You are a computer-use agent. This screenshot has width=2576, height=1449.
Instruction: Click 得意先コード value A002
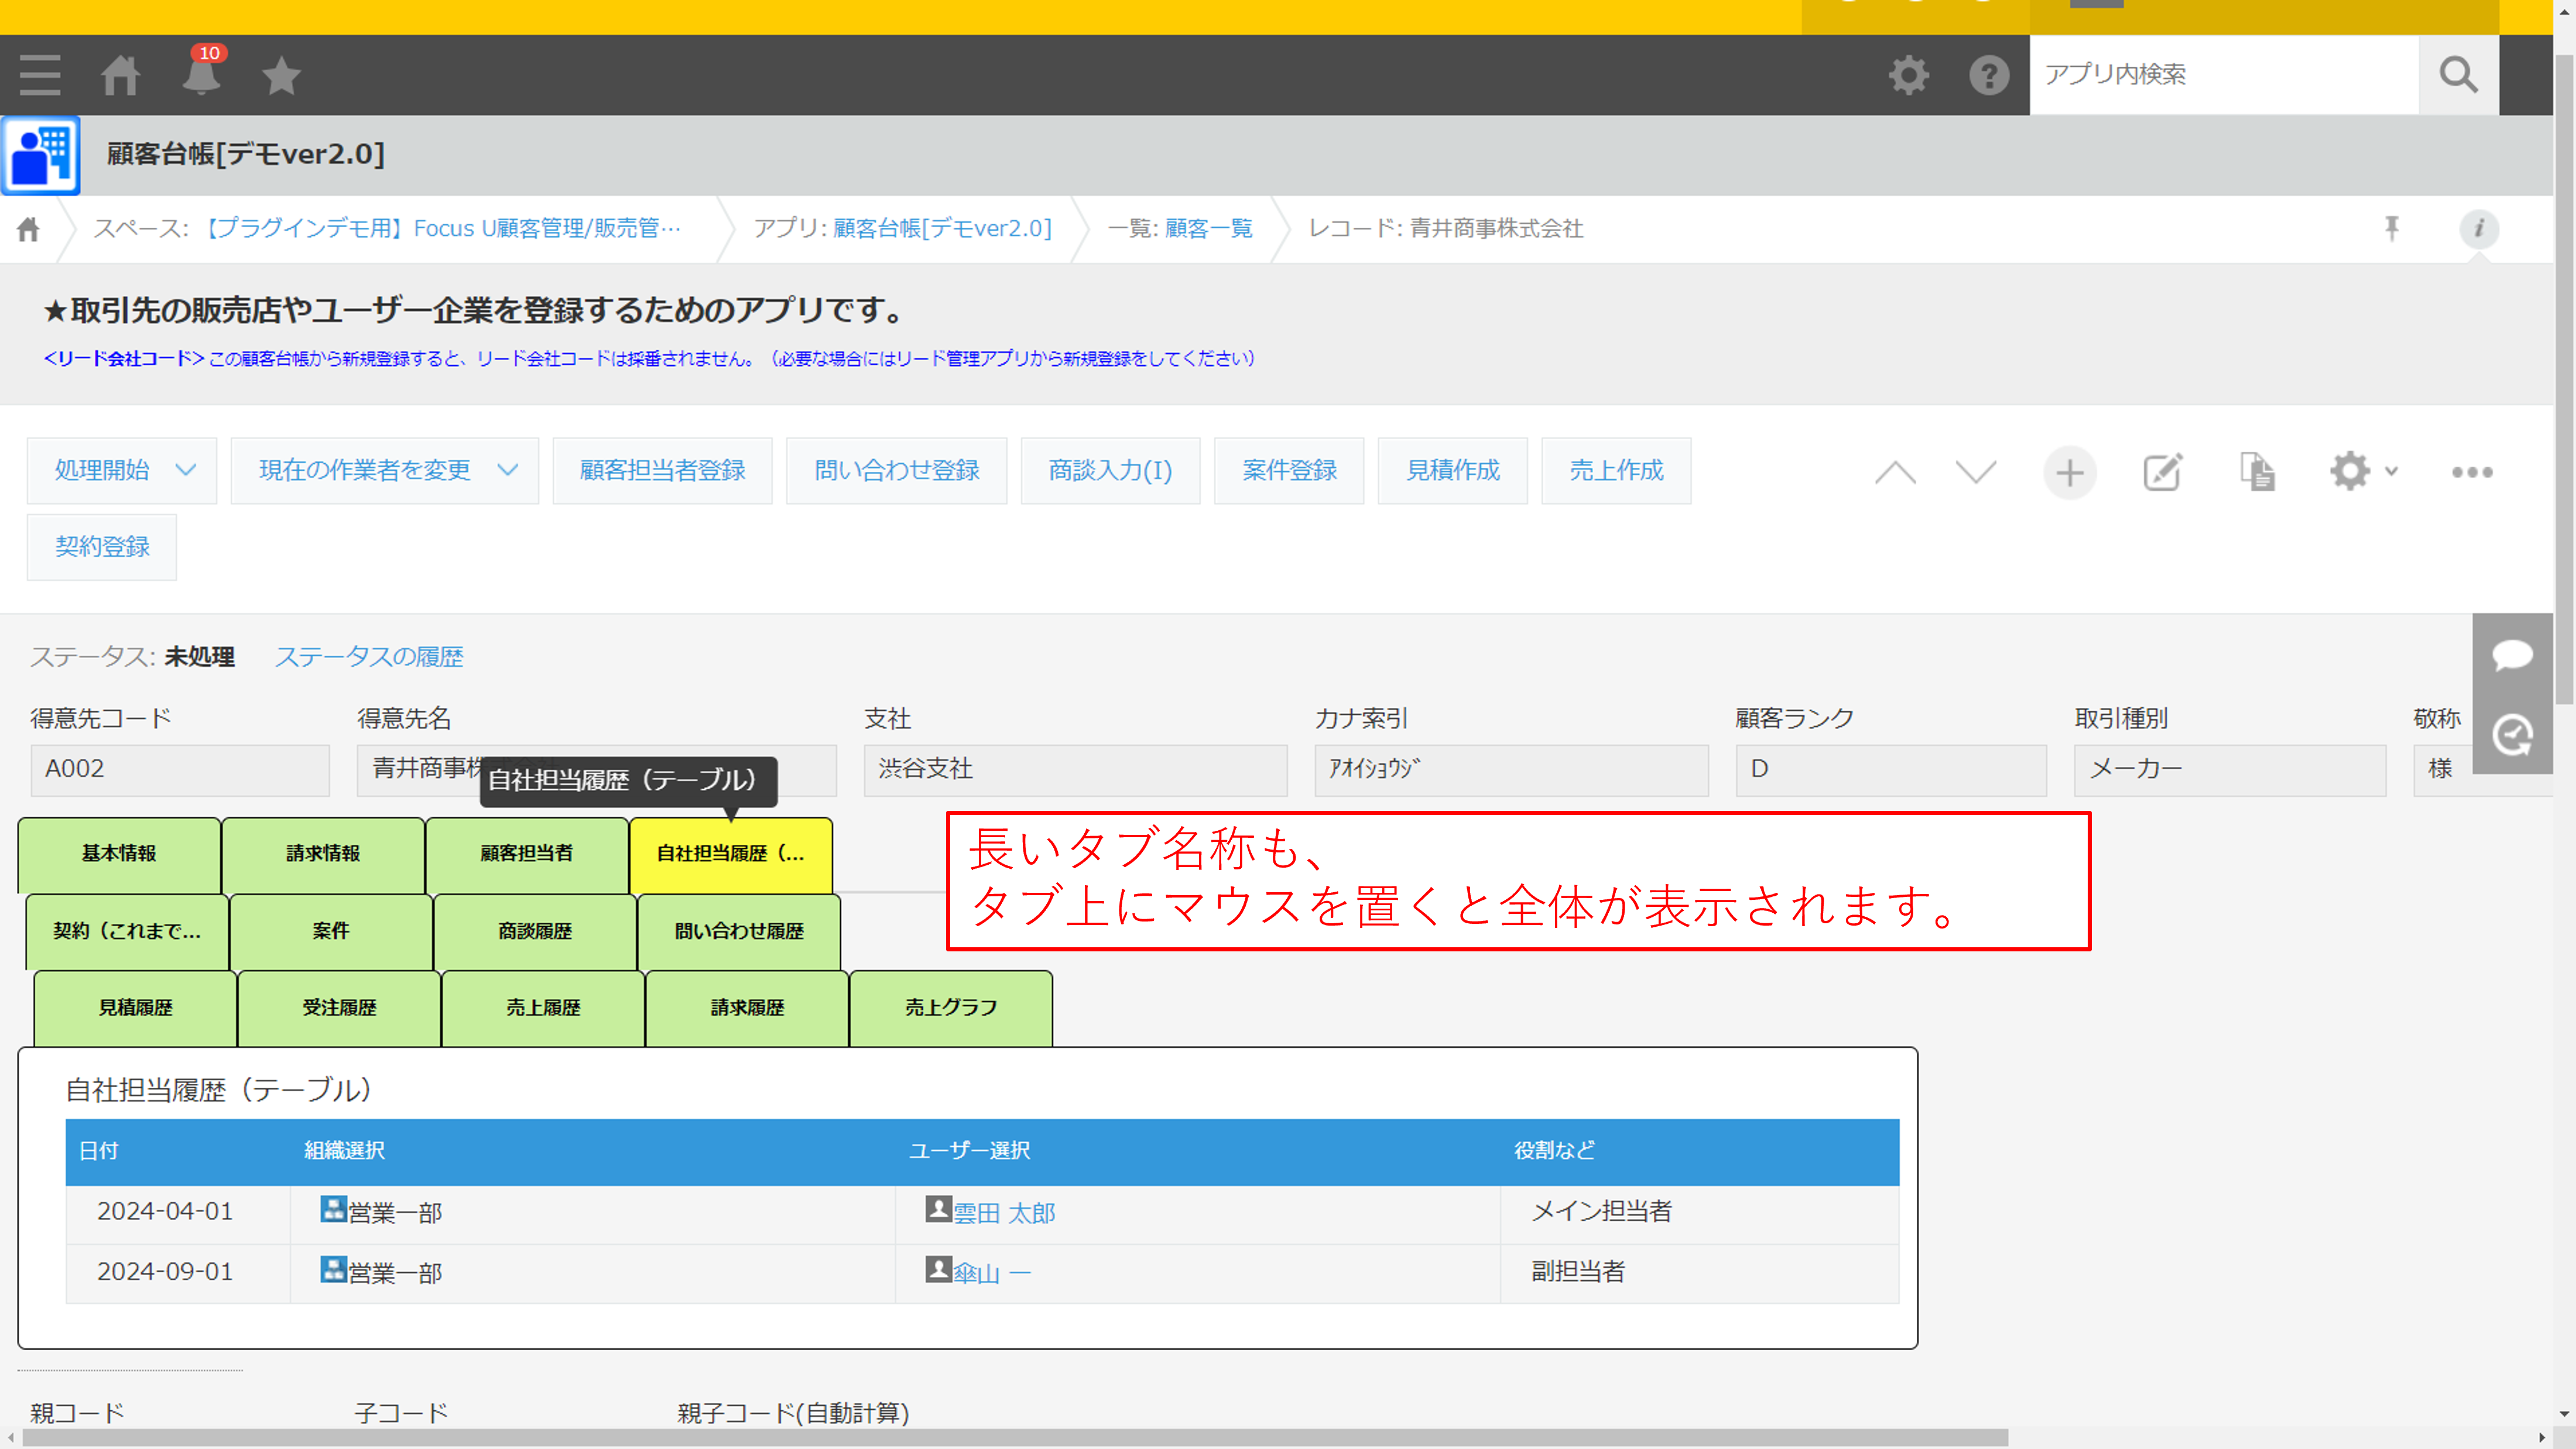(x=180, y=769)
